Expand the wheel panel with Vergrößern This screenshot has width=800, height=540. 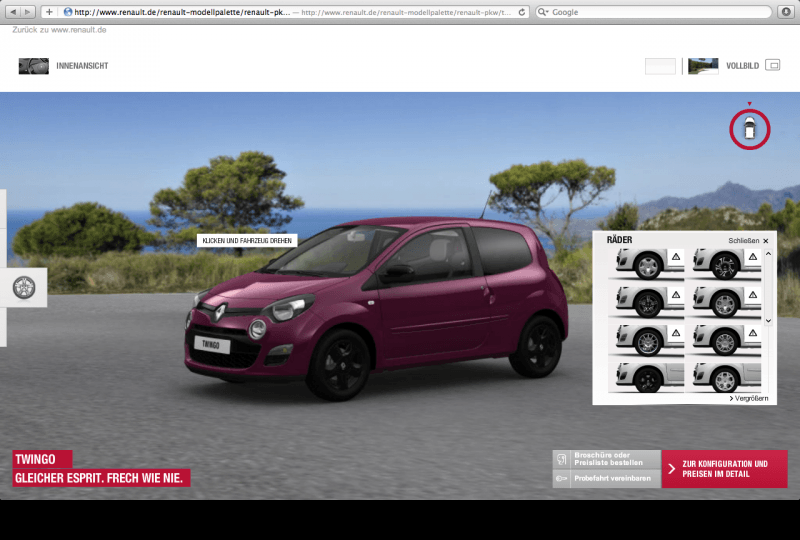(x=748, y=398)
